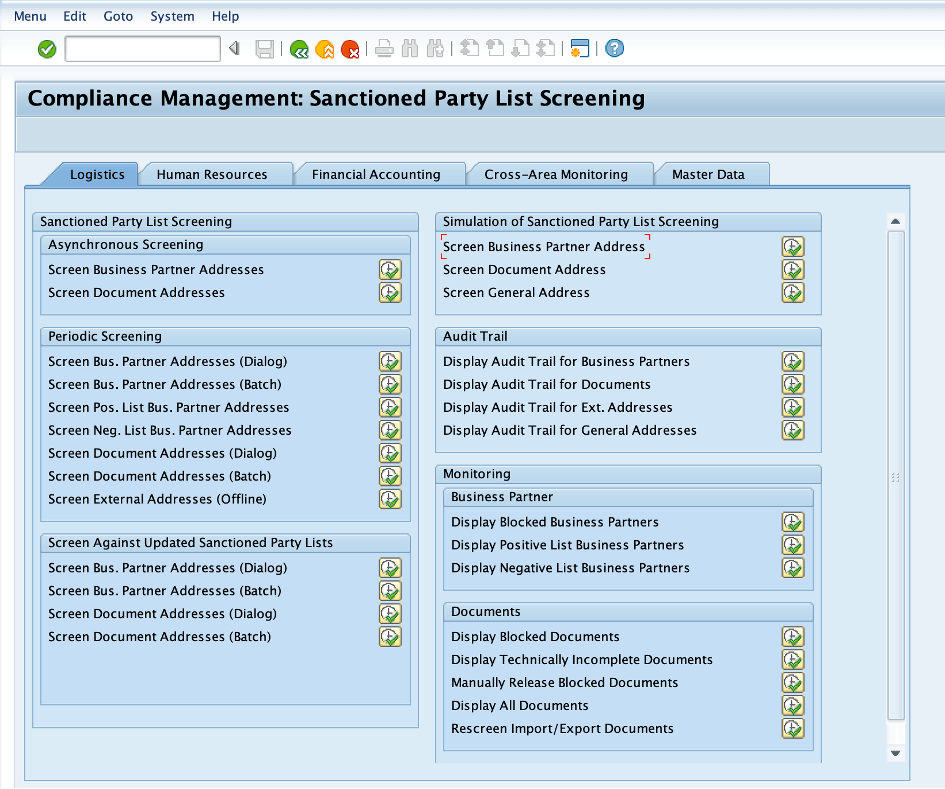Click the Create New Session icon
Screen dimensions: 945x789
580,49
